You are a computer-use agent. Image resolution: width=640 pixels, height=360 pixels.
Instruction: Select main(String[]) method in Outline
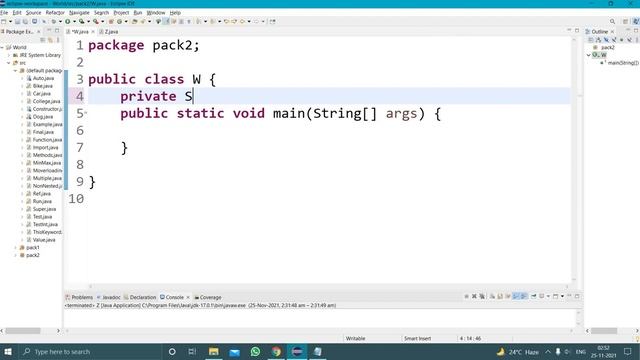point(620,63)
